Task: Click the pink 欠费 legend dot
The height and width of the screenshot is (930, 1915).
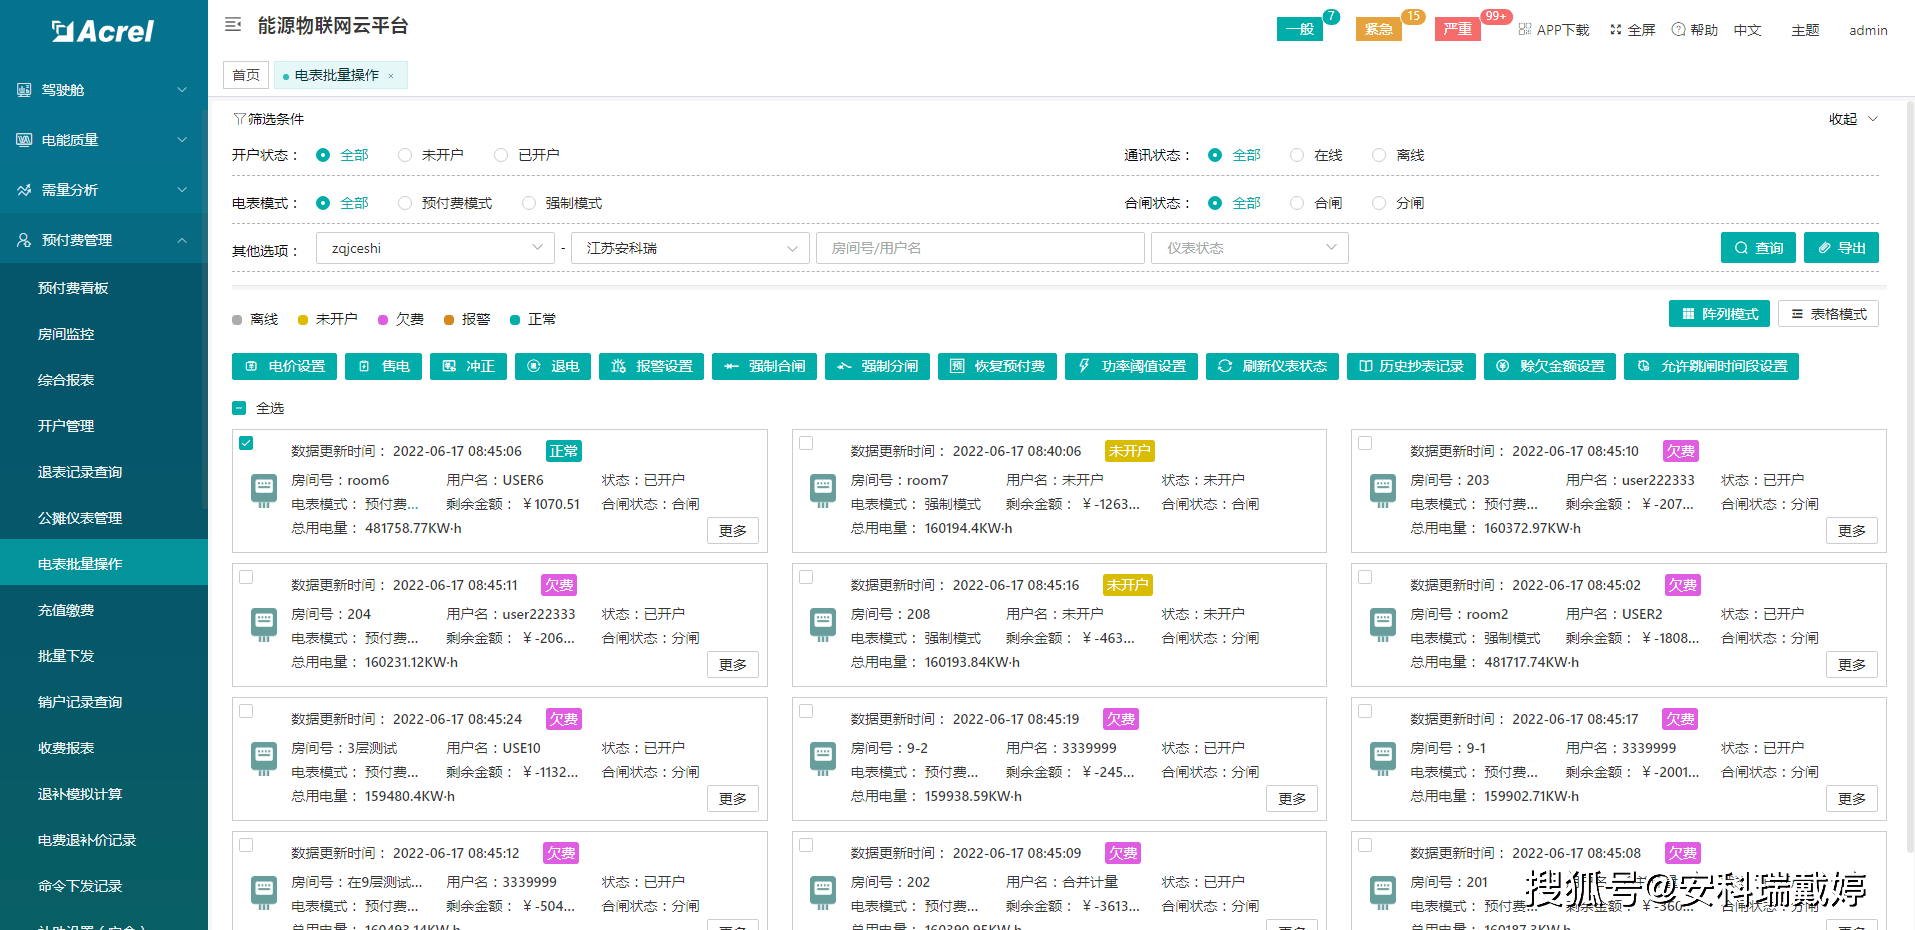Action: click(383, 320)
